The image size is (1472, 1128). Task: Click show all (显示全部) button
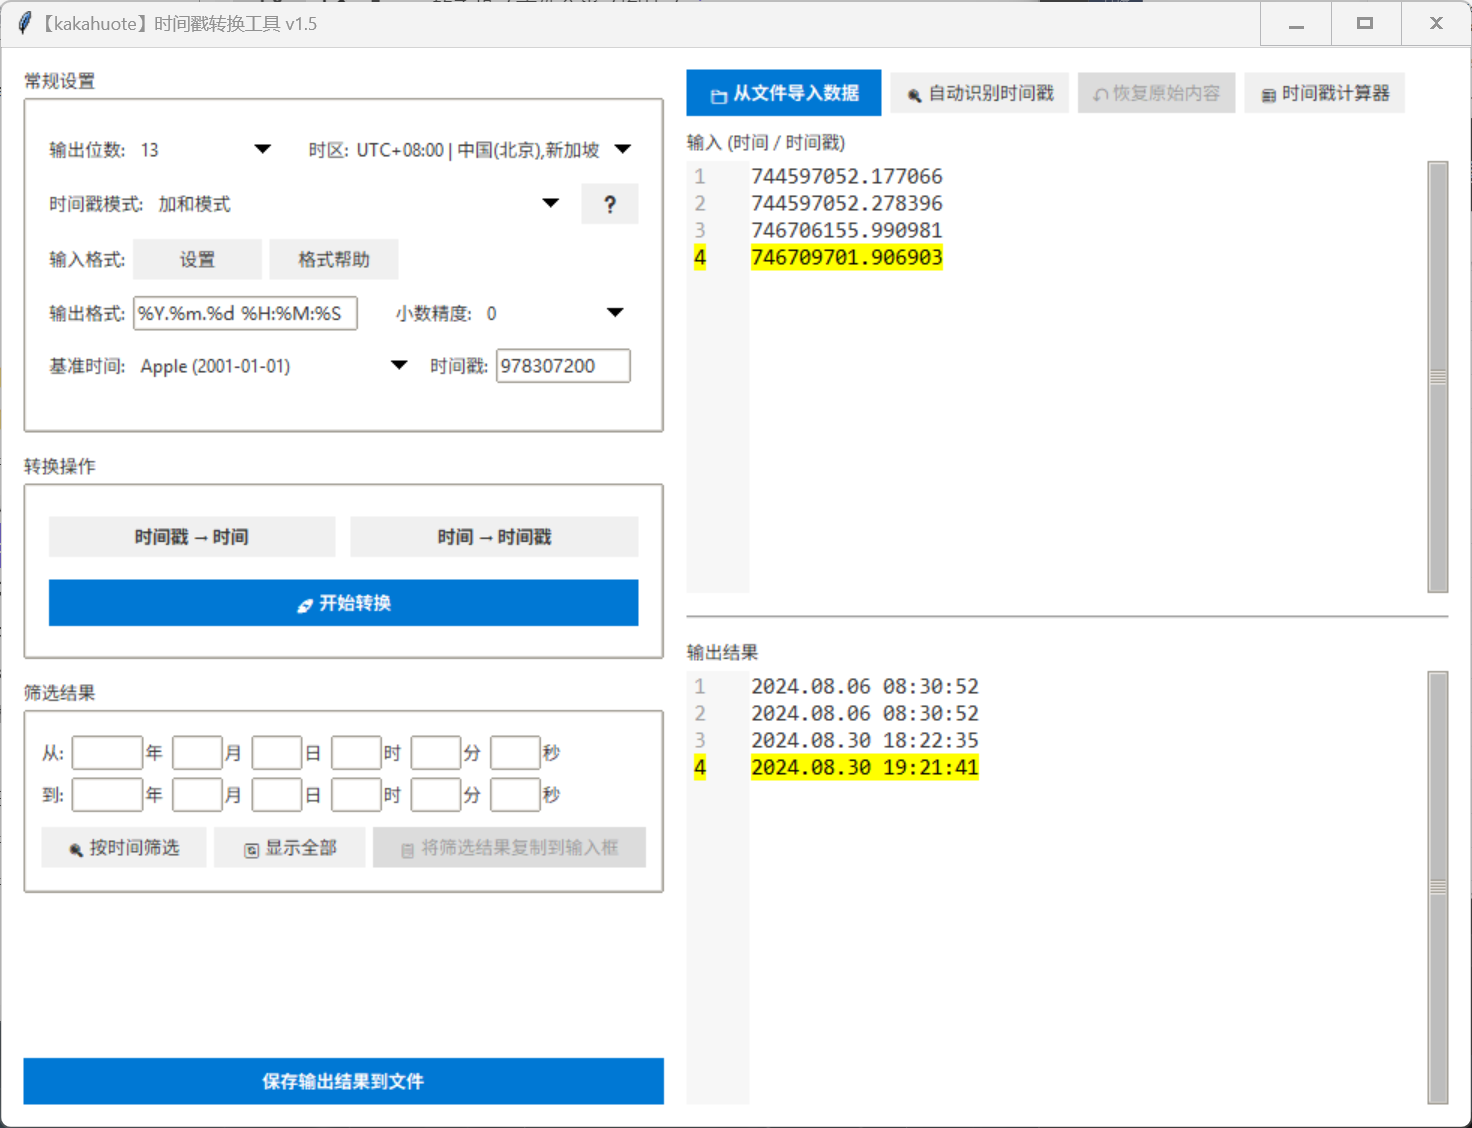(290, 848)
